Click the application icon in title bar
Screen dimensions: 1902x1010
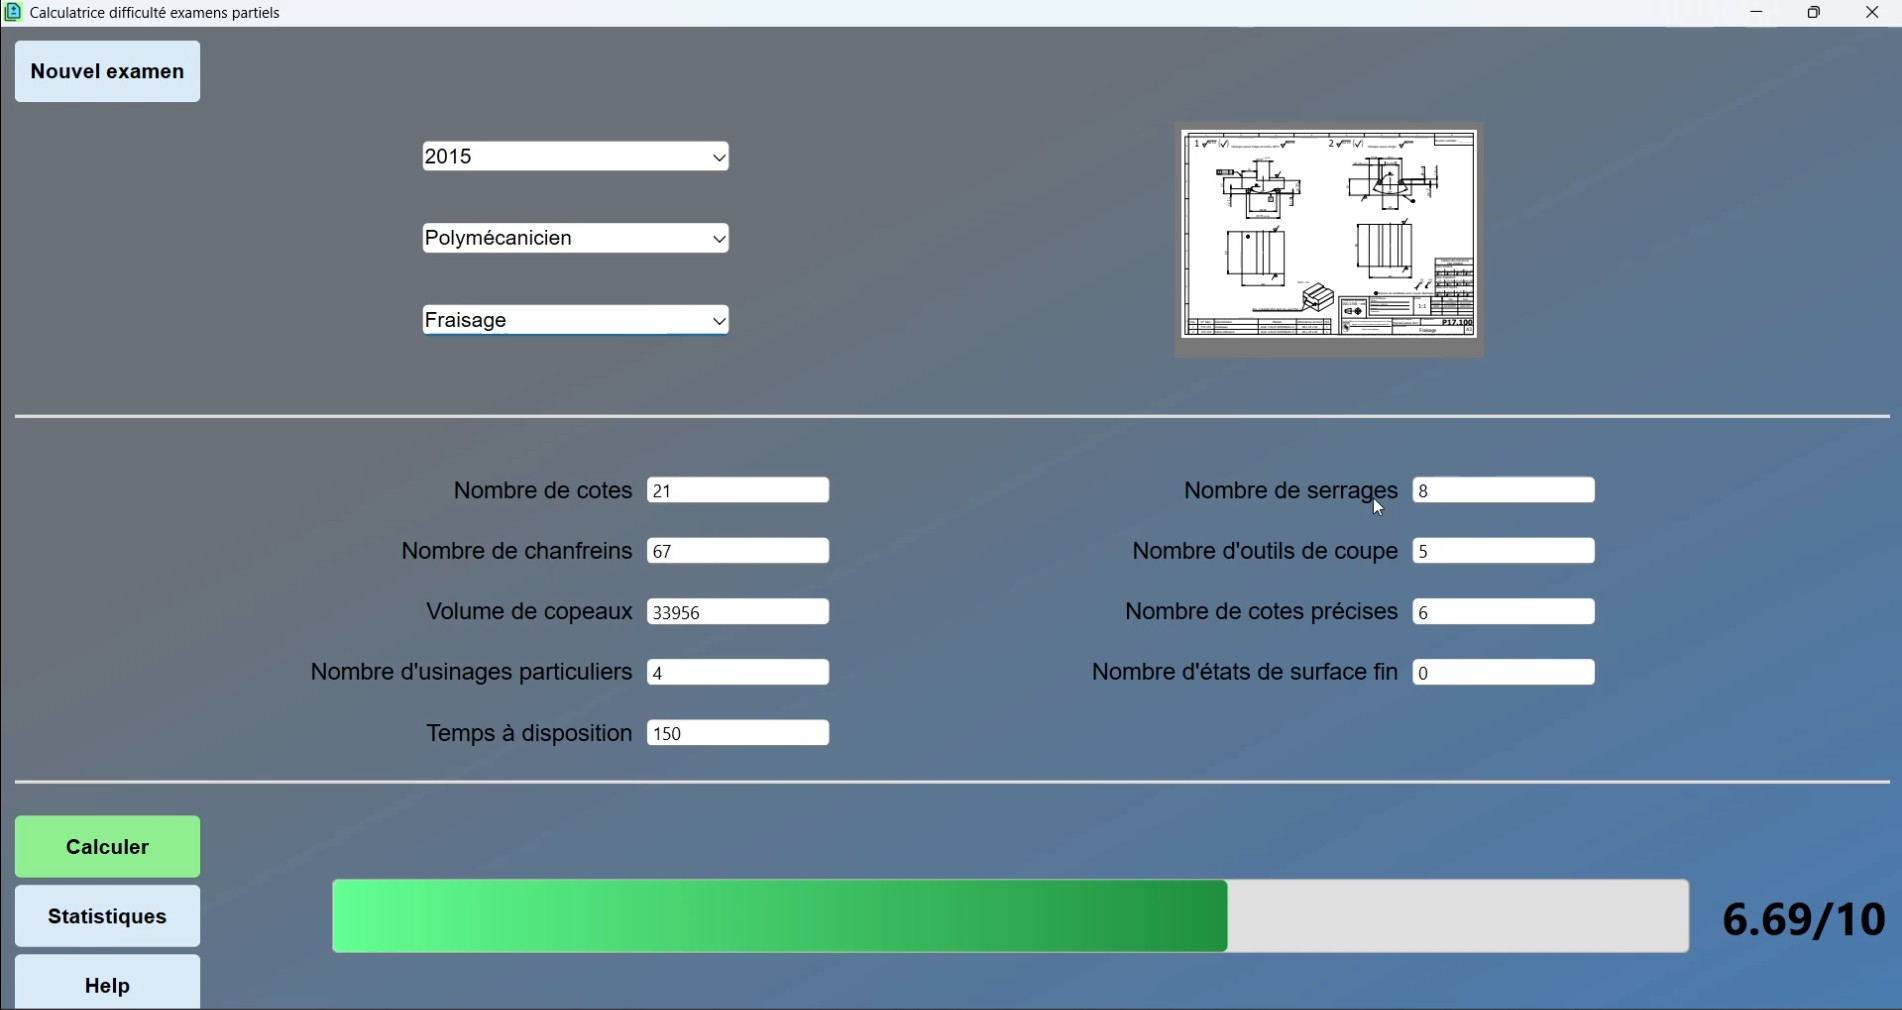coord(13,13)
